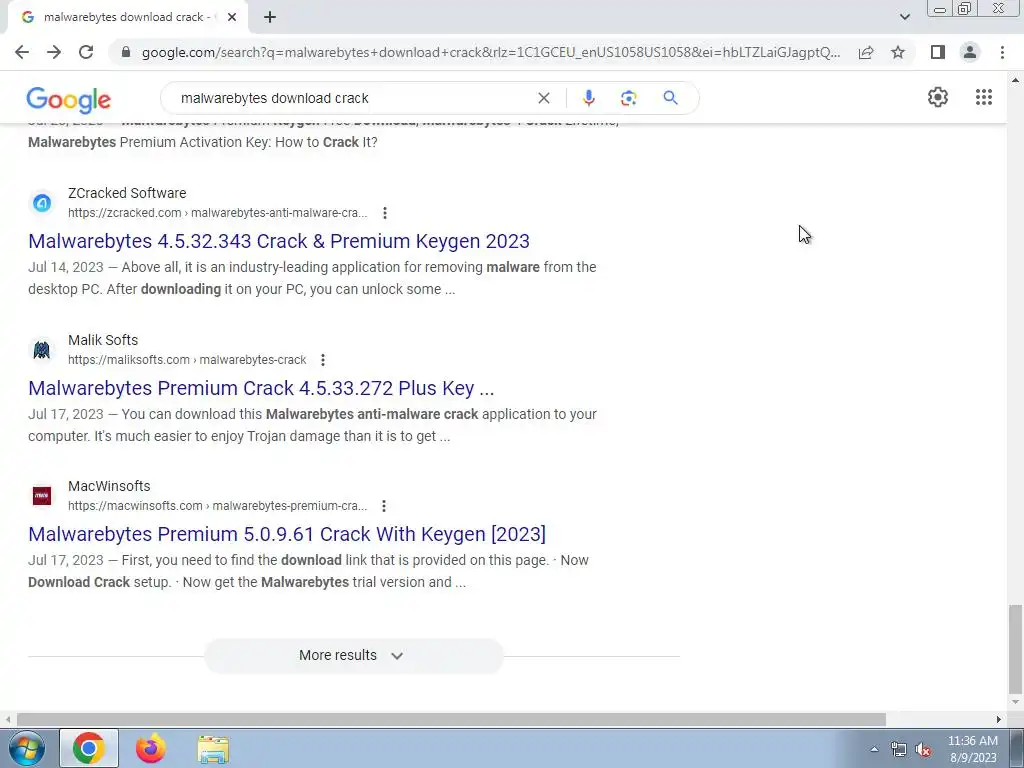Open Google quick settings gear
This screenshot has height=768, width=1024.
(x=938, y=97)
